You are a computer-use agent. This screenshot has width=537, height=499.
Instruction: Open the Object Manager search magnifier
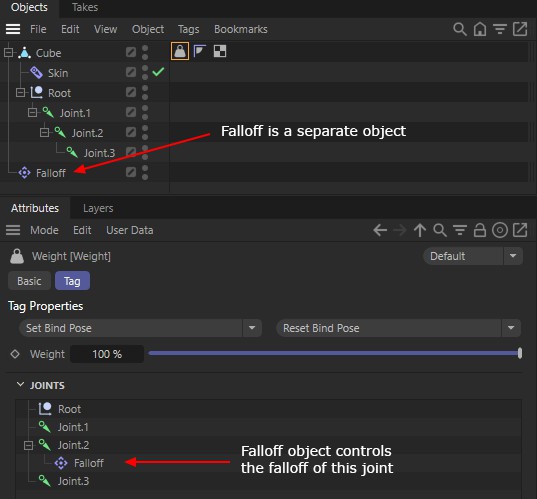[x=460, y=29]
